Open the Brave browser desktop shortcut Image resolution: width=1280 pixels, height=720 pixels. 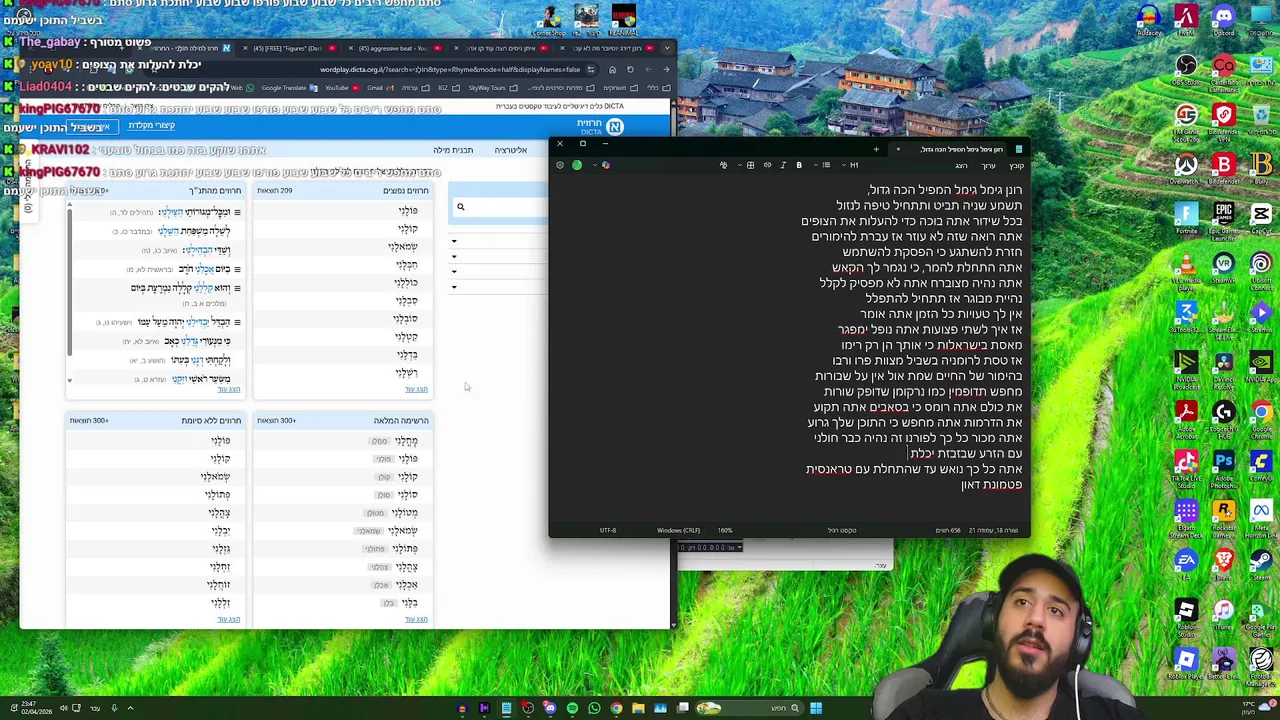coord(1223,565)
